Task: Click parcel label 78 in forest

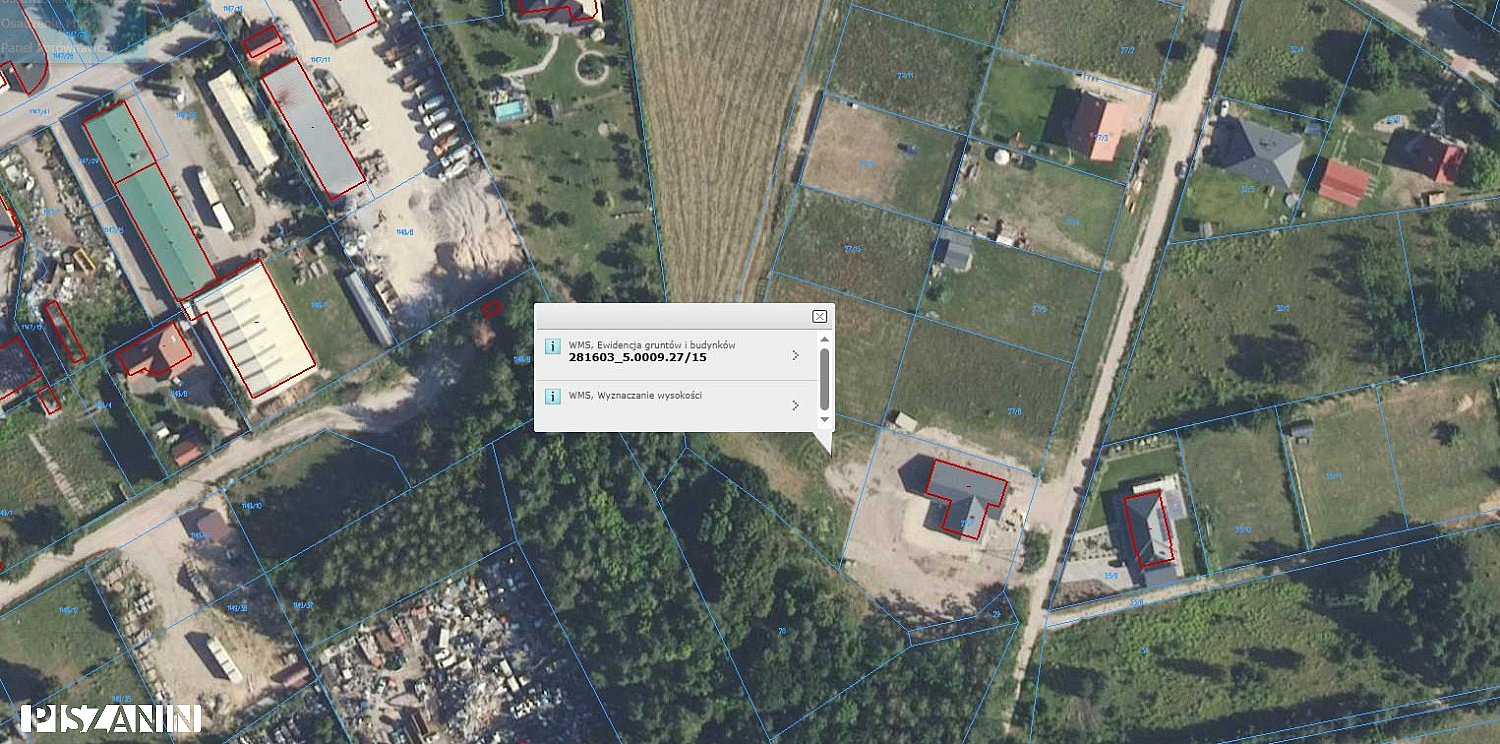Action: click(x=782, y=630)
